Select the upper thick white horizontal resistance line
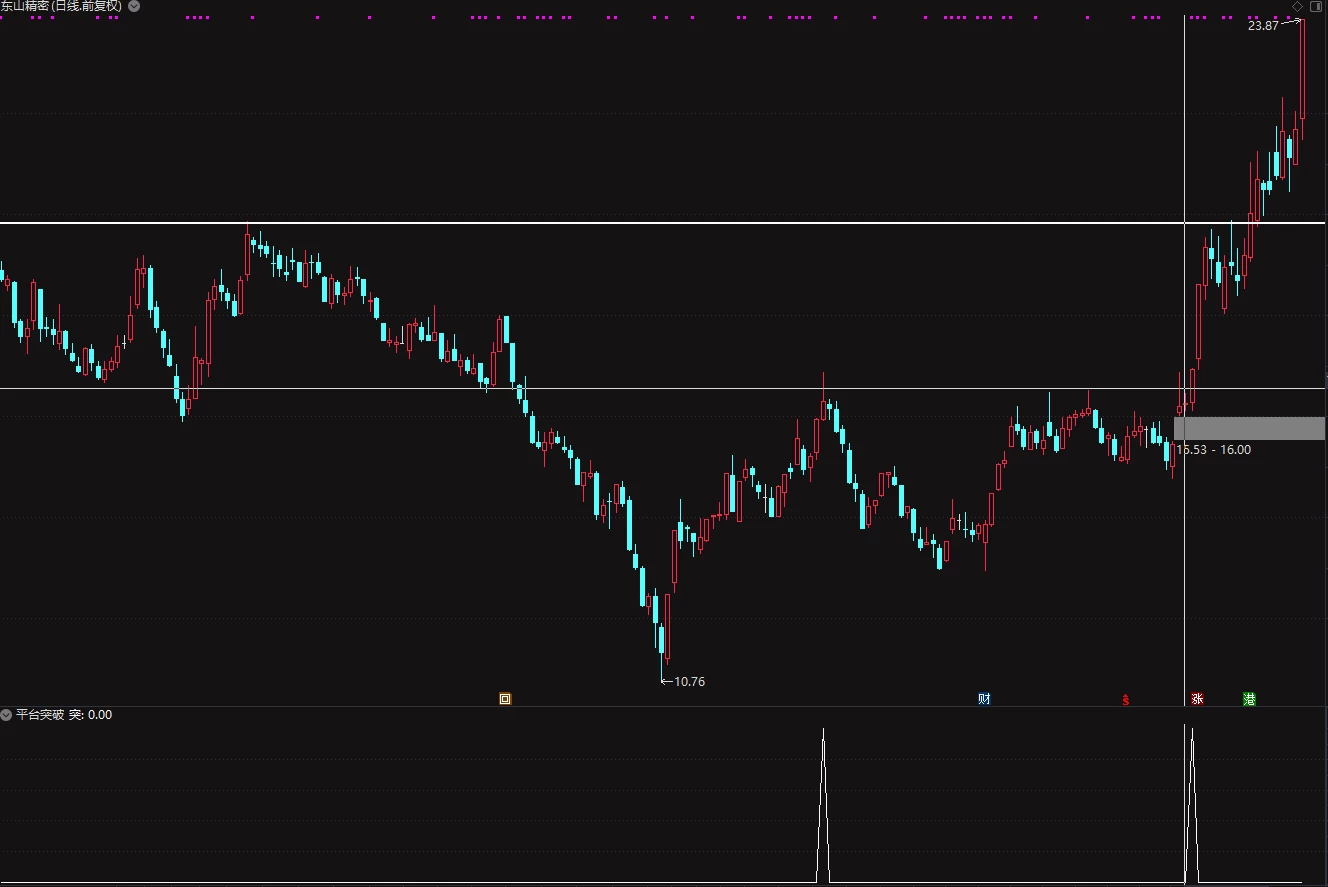The width and height of the screenshot is (1328, 887). click(x=664, y=222)
